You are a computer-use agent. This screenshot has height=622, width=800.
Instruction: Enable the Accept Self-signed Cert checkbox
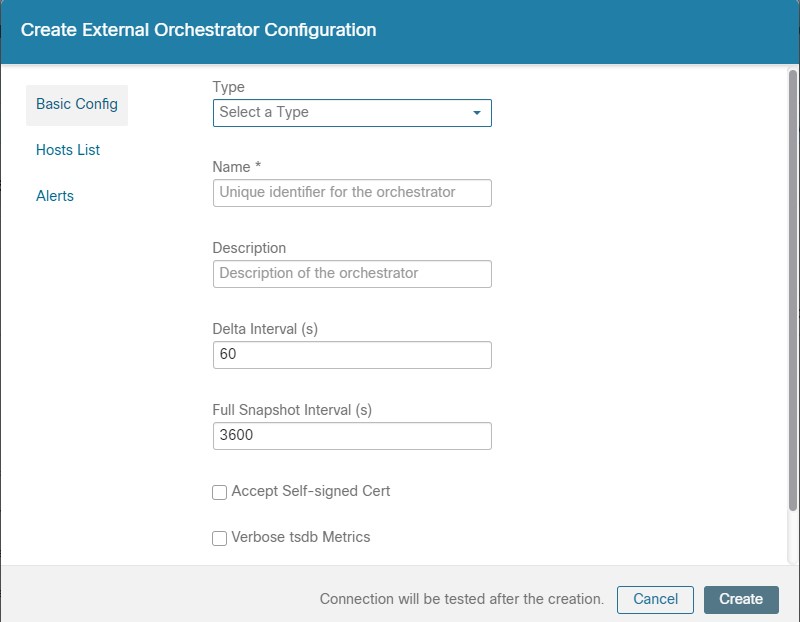[x=219, y=492]
